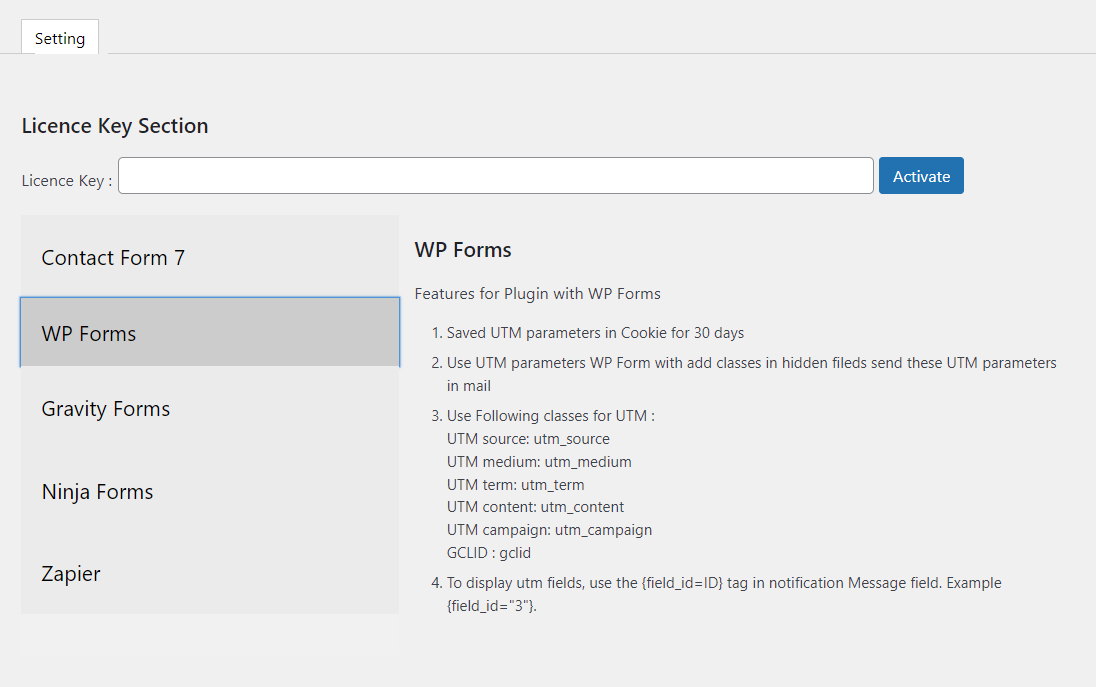Image resolution: width=1096 pixels, height=687 pixels.
Task: Open the Gravity Forms integration section
Action: tap(105, 408)
